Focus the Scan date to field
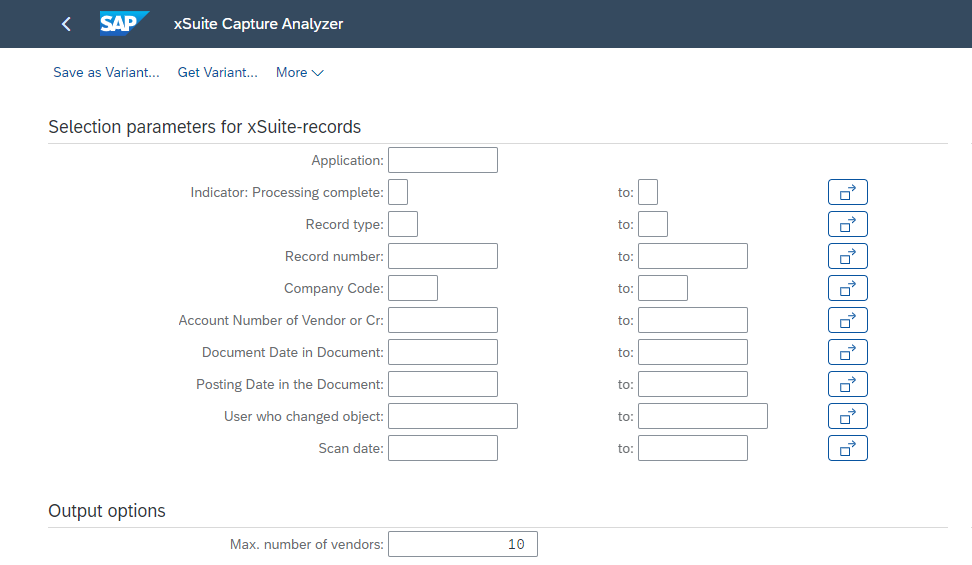This screenshot has height=565, width=972. click(692, 448)
